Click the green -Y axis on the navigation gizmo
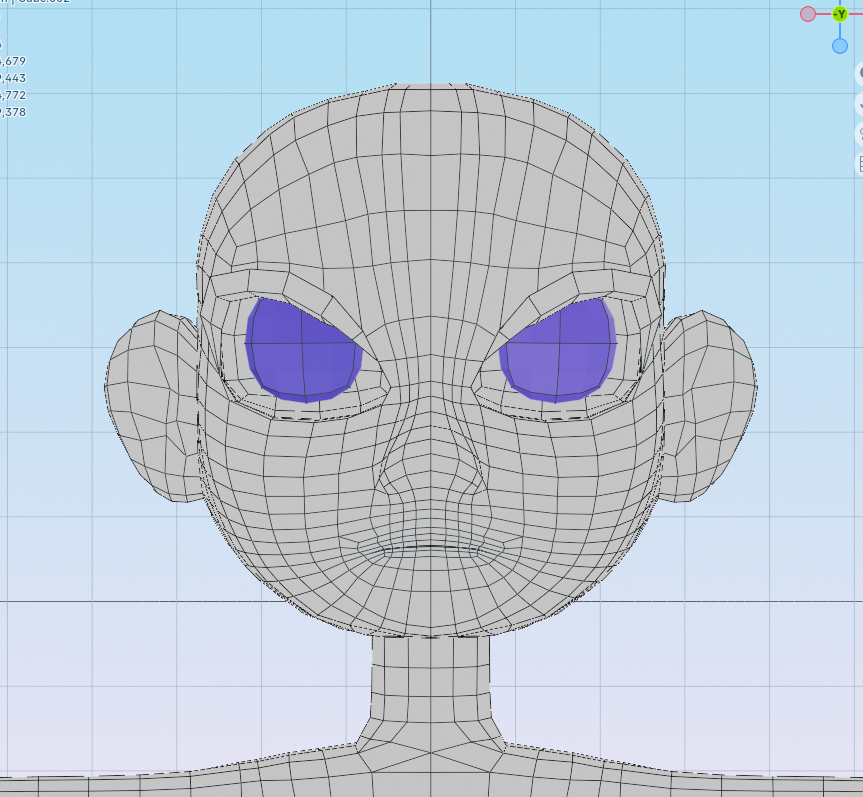 [840, 14]
